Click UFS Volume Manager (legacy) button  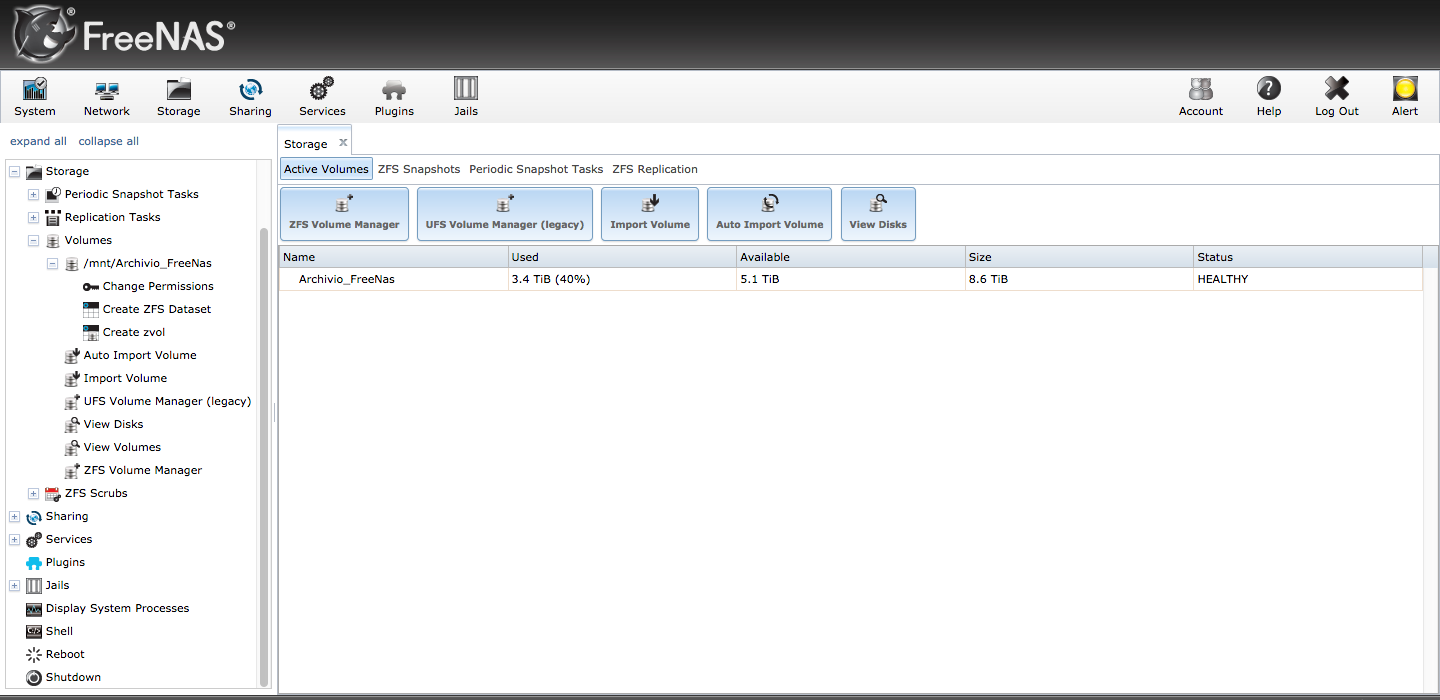pos(505,214)
